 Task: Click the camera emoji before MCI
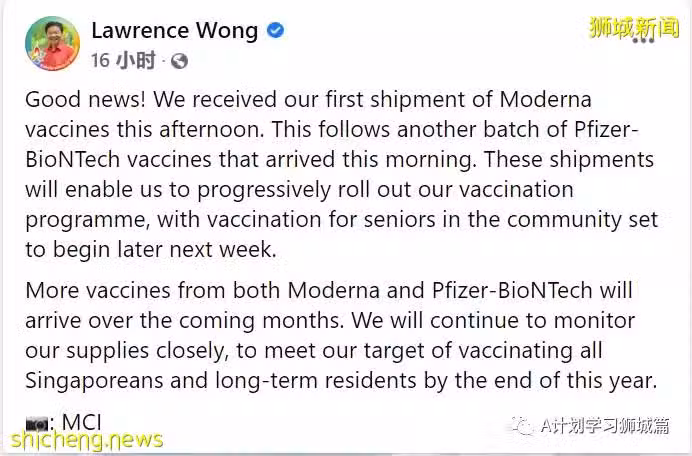tap(37, 424)
